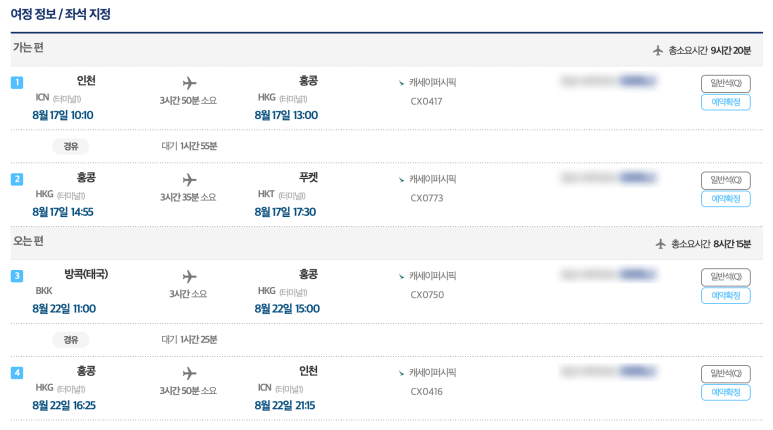
Task: Click 일반석(Q) button for flight CX0417
Action: point(726,83)
